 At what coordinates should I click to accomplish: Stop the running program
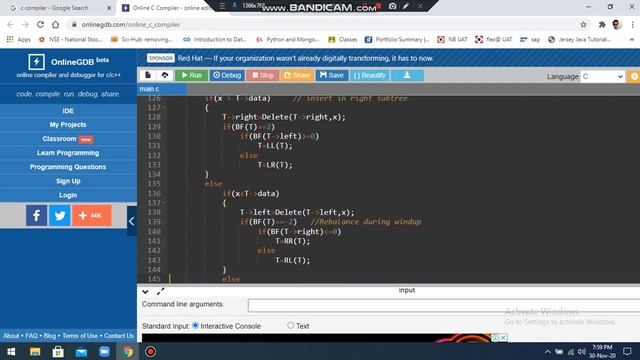coord(262,75)
